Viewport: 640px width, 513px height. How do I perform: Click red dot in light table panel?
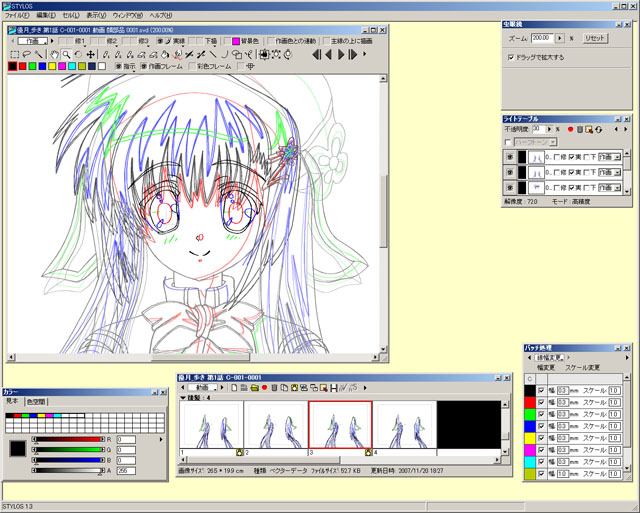[571, 129]
